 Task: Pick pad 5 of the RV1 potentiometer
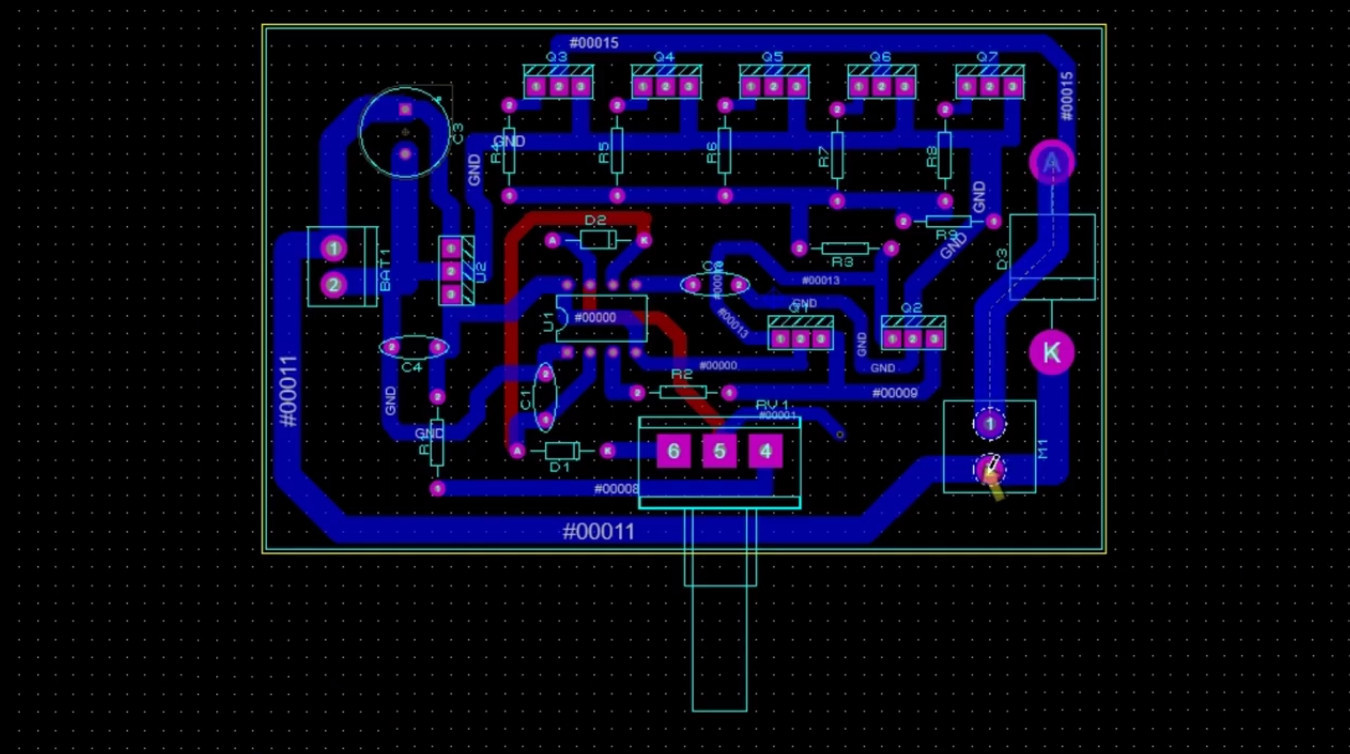click(x=719, y=451)
